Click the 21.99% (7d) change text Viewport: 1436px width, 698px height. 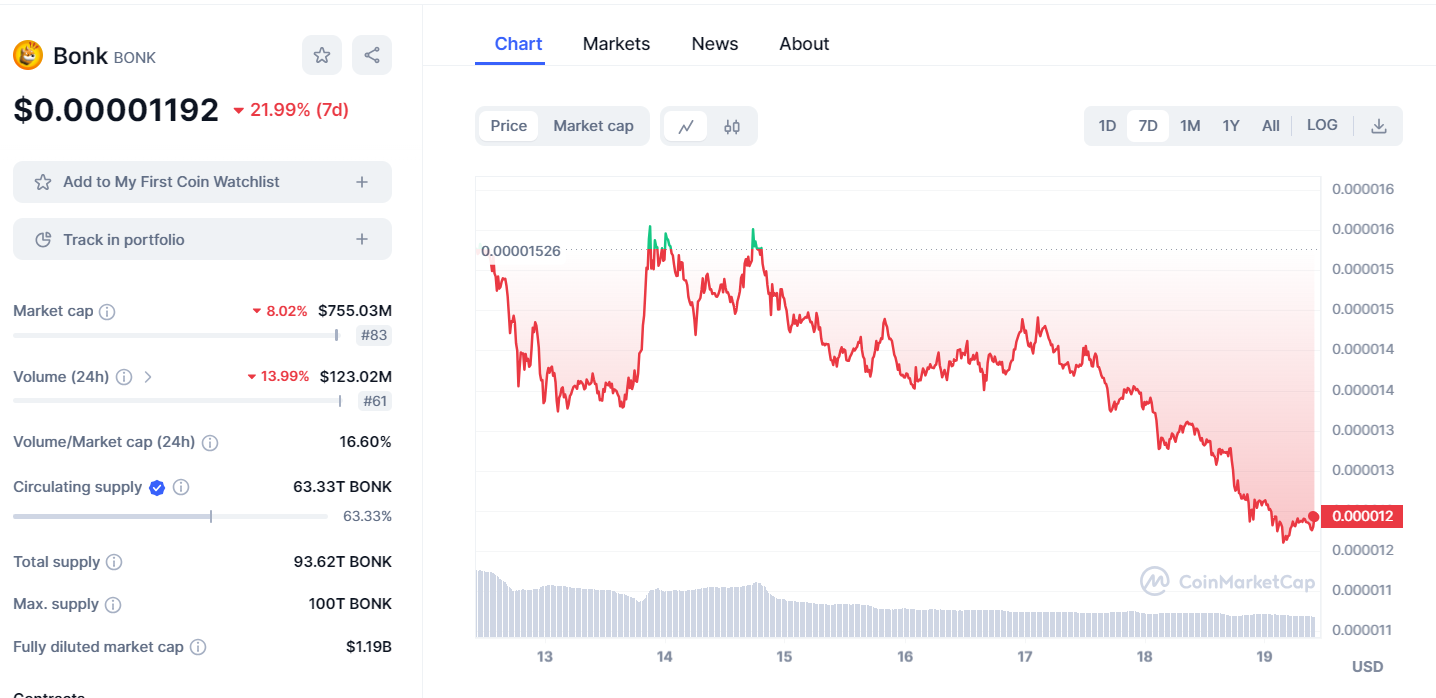pyautogui.click(x=299, y=110)
